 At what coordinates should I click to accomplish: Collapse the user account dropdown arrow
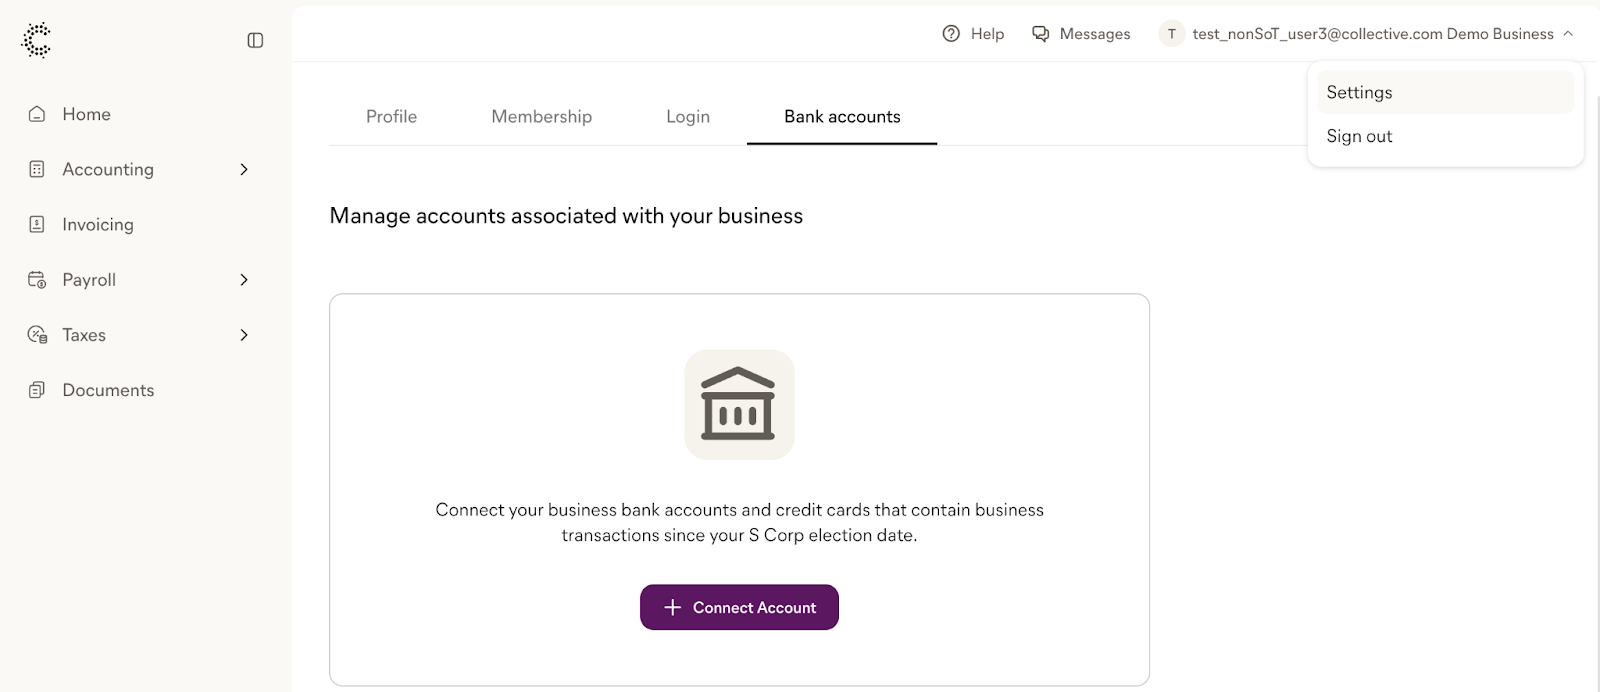pos(1568,34)
